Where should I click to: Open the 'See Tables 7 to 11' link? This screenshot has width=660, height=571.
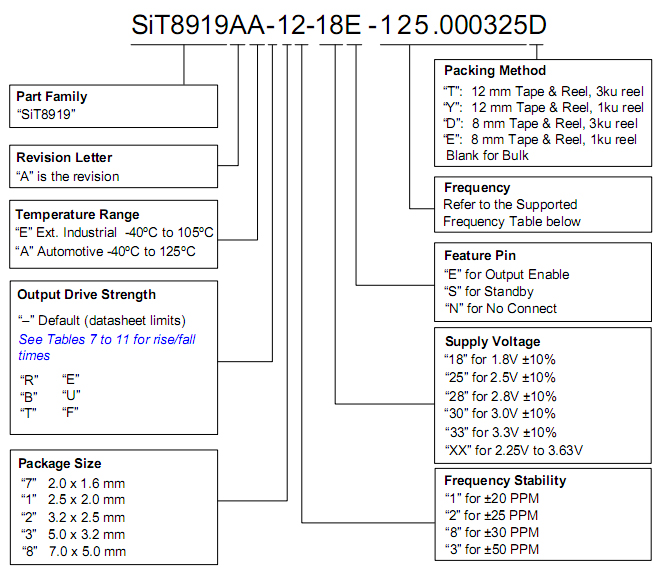click(107, 347)
